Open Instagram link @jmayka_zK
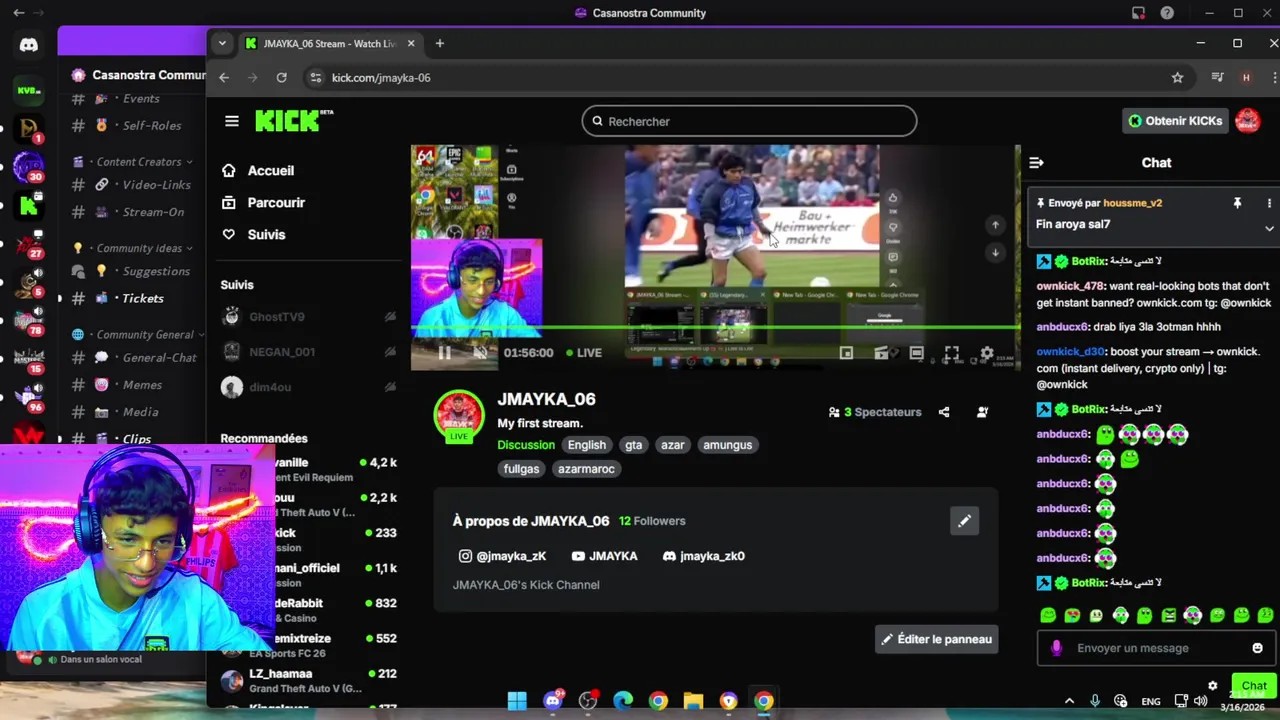Viewport: 1280px width, 720px height. 502,556
